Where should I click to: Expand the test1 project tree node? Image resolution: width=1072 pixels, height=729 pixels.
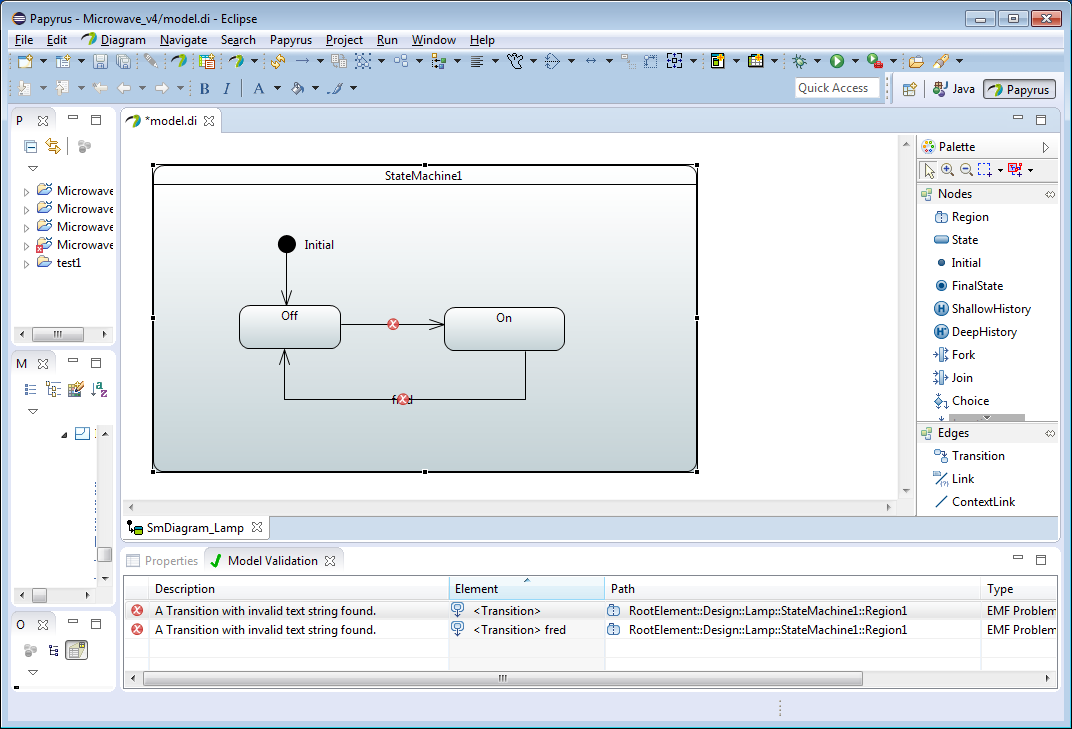pyautogui.click(x=27, y=263)
